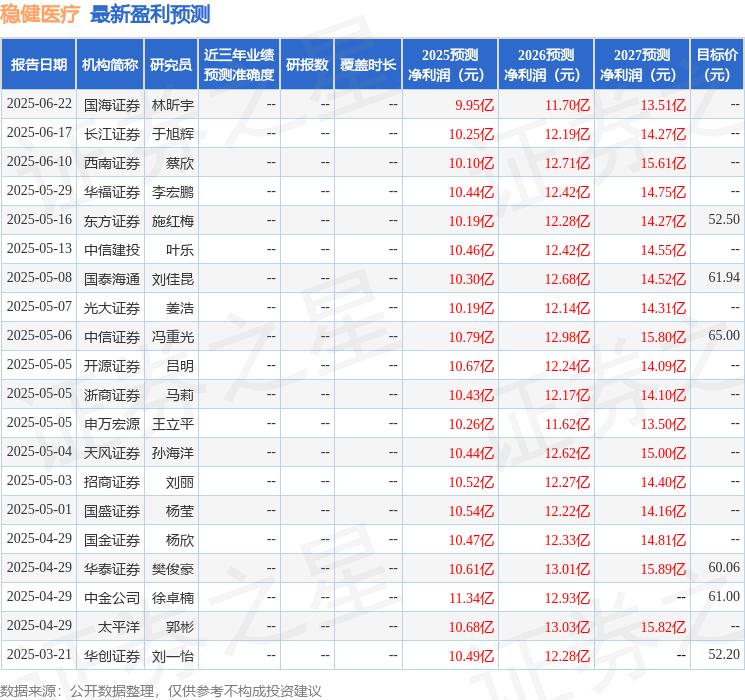
Task: Select target price 65.00
Action: click(x=724, y=336)
